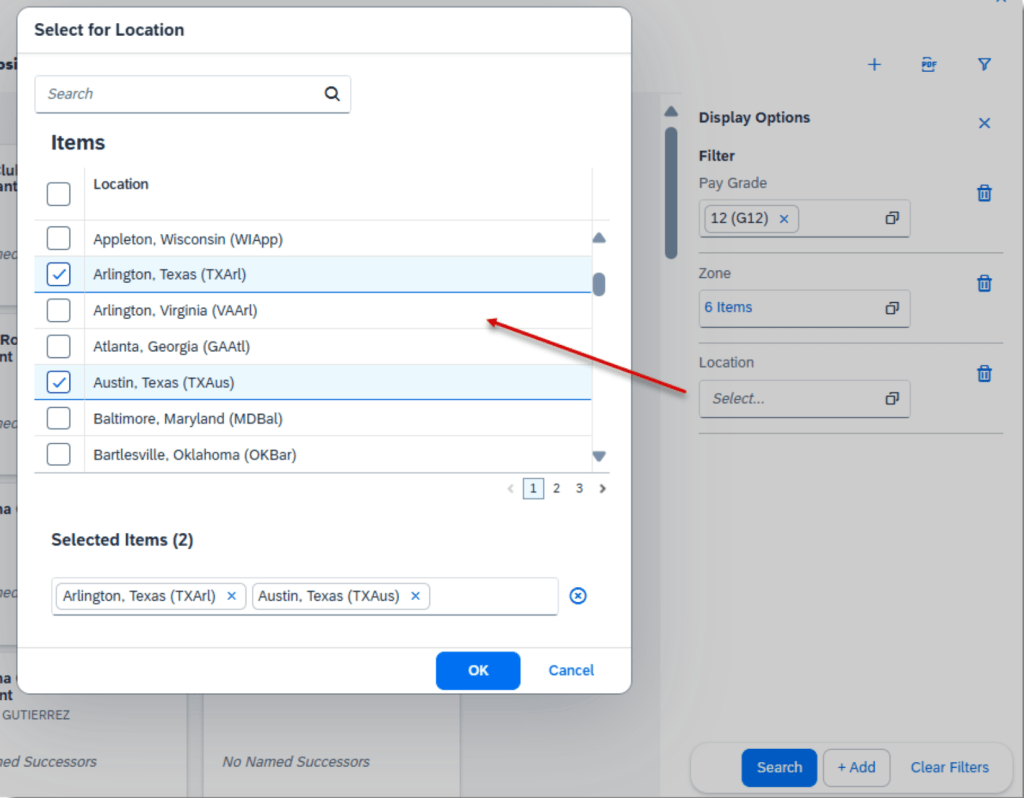Click the search magnifier icon in dialog
Viewport: 1024px width, 798px height.
(x=332, y=94)
